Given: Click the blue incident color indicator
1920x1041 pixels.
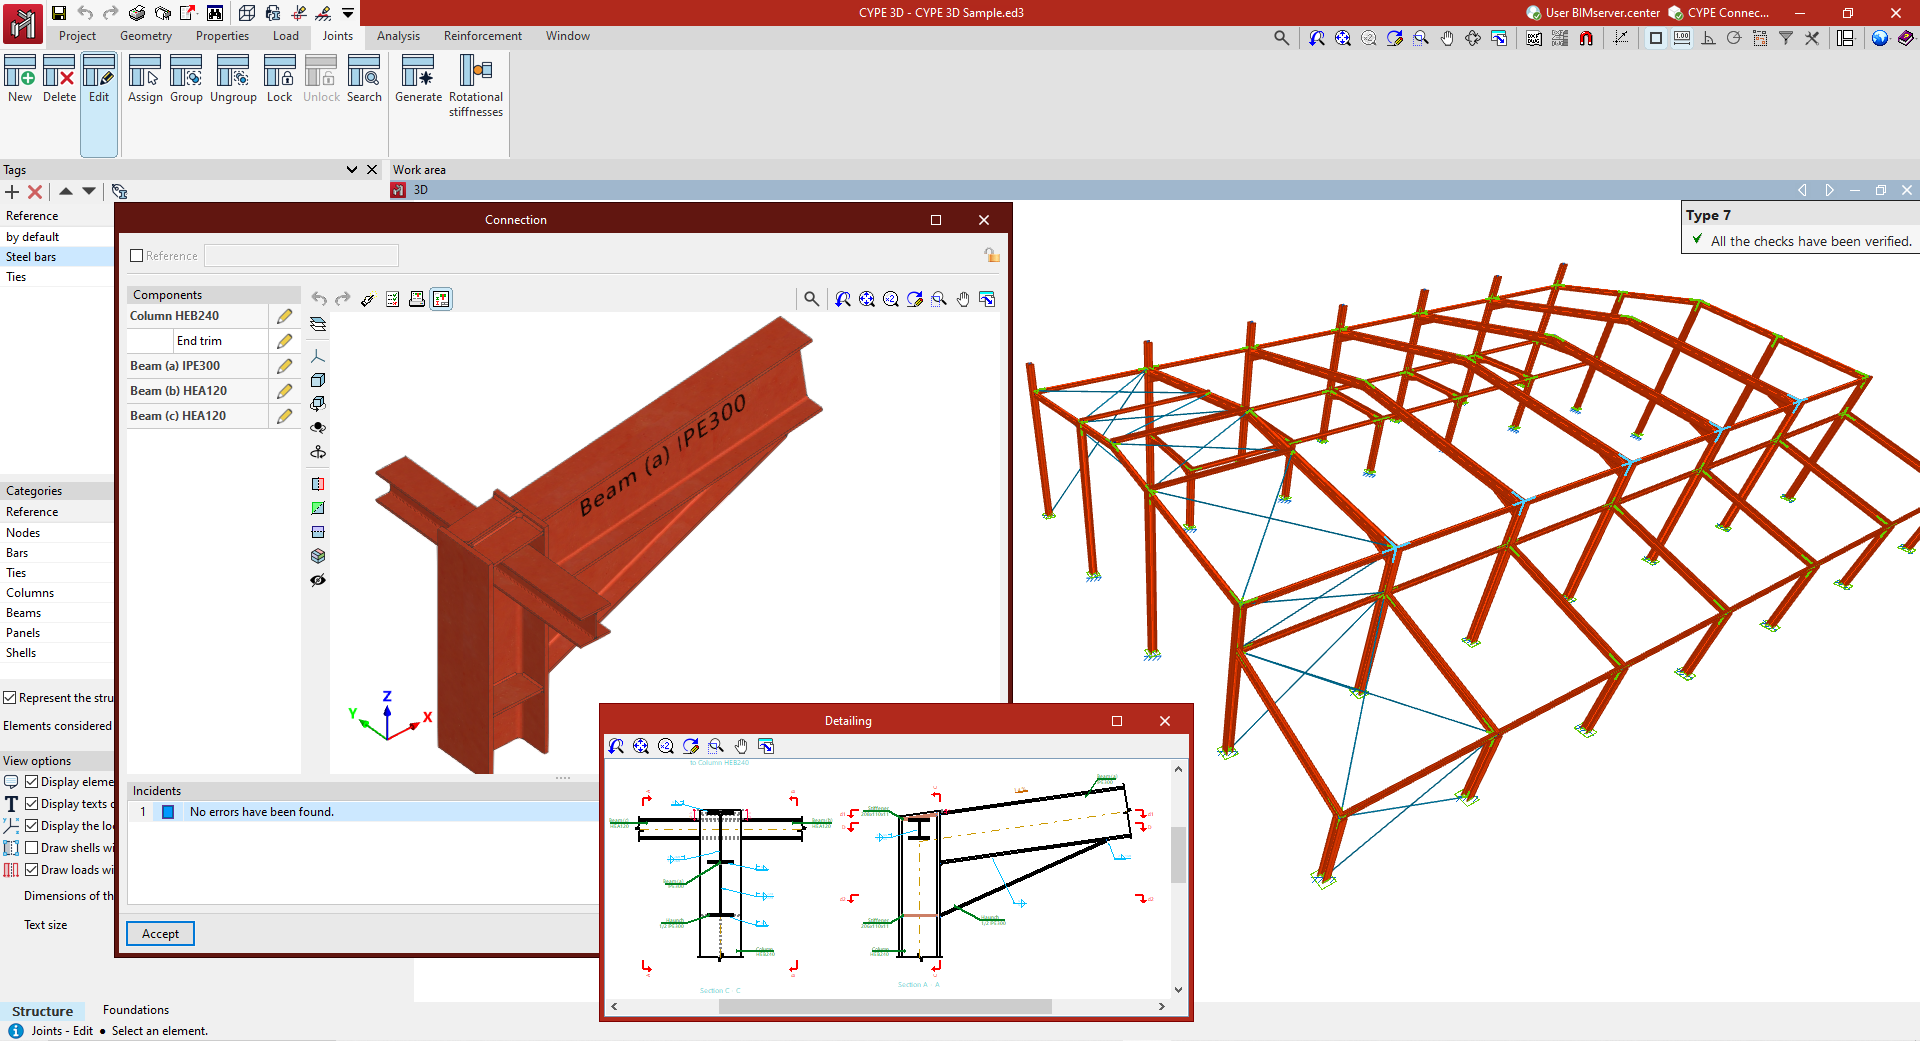Looking at the screenshot, I should [x=168, y=812].
